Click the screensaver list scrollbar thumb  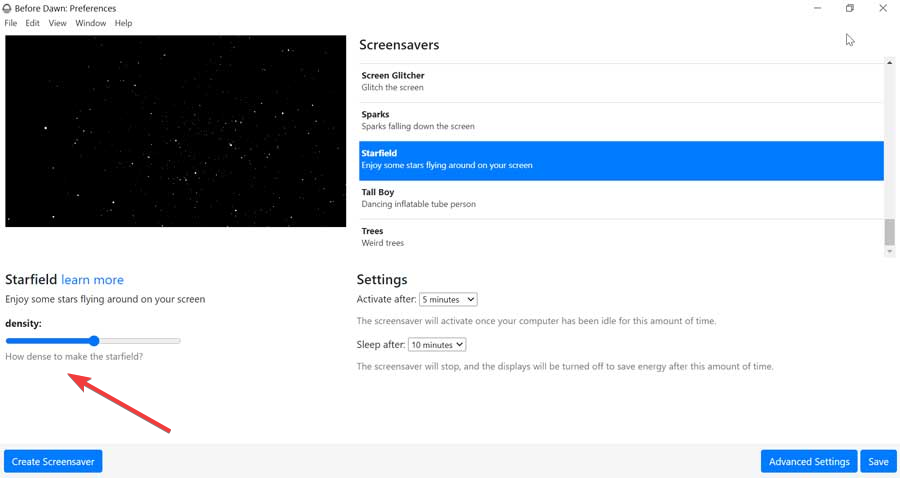(x=889, y=232)
